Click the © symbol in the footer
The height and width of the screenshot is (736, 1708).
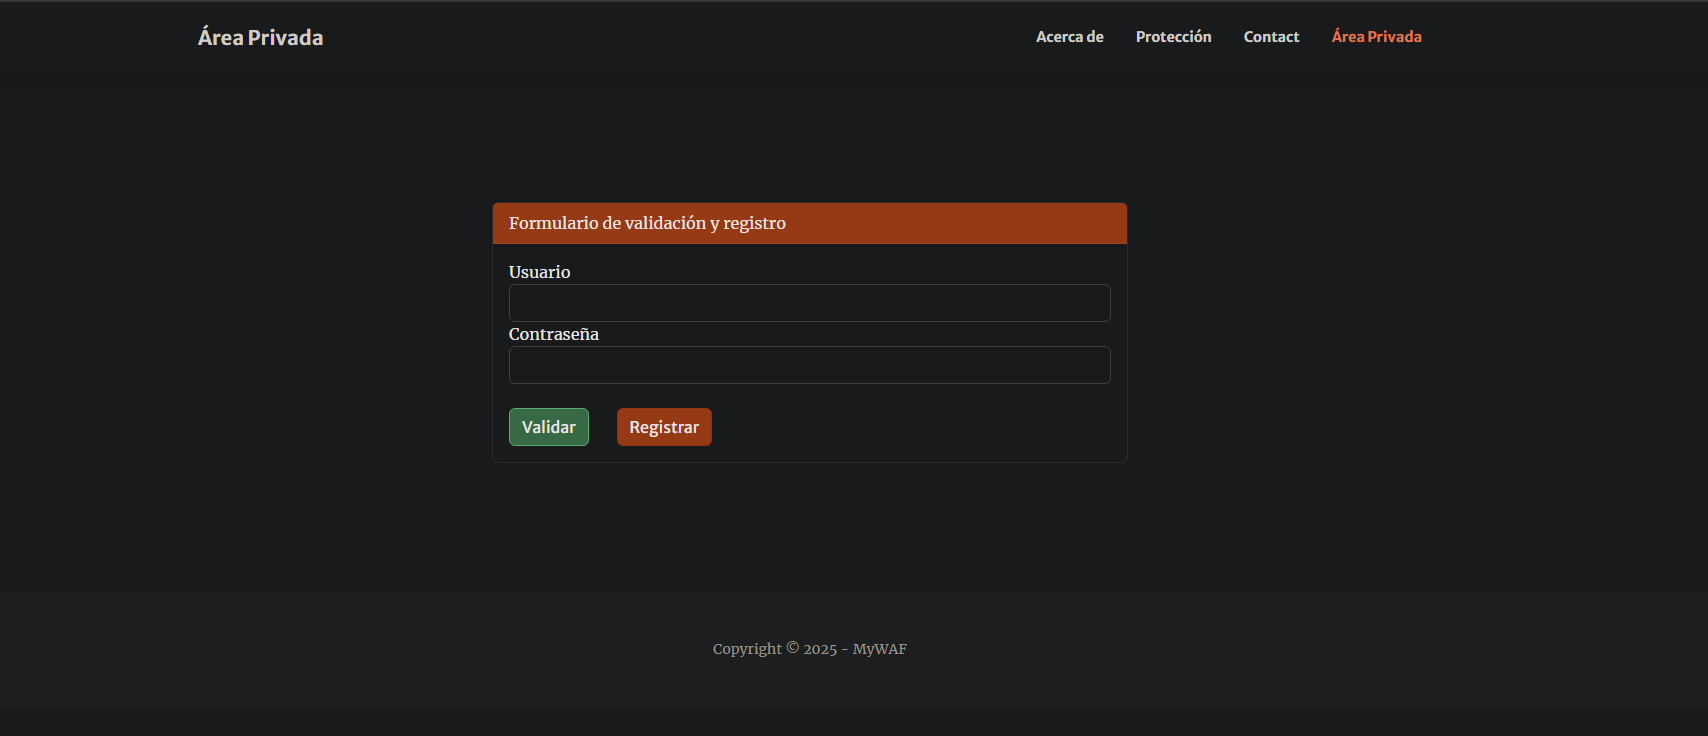click(793, 648)
